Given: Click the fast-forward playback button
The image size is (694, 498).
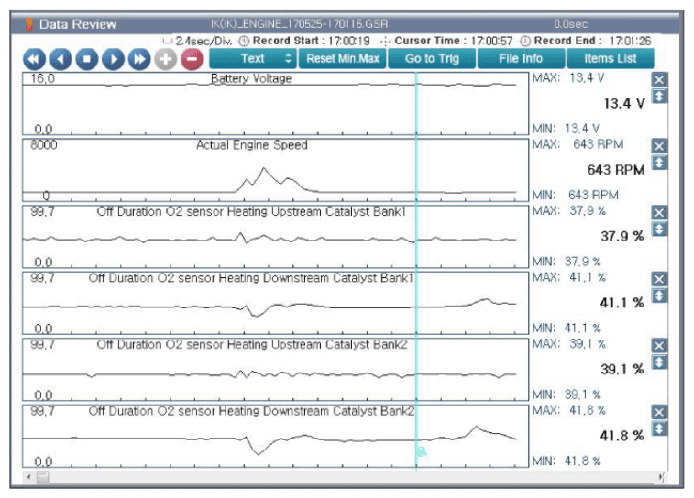Looking at the screenshot, I should pyautogui.click(x=138, y=59).
